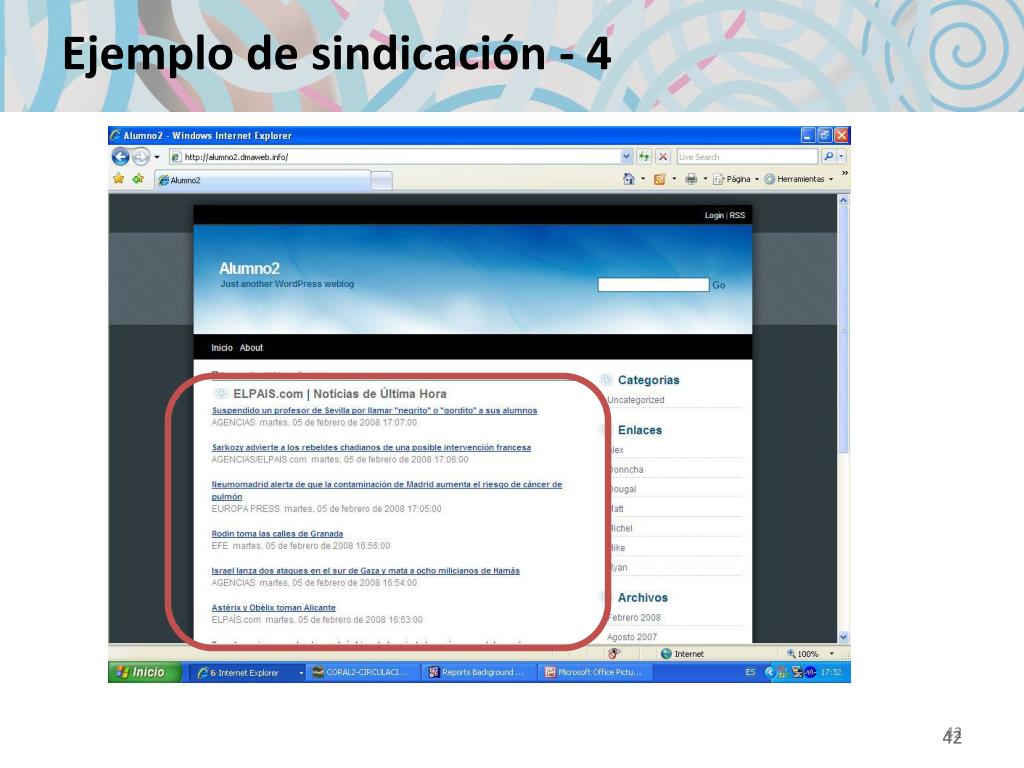This screenshot has width=1024, height=768.
Task: Expand hidden tray icons arrow
Action: [769, 673]
